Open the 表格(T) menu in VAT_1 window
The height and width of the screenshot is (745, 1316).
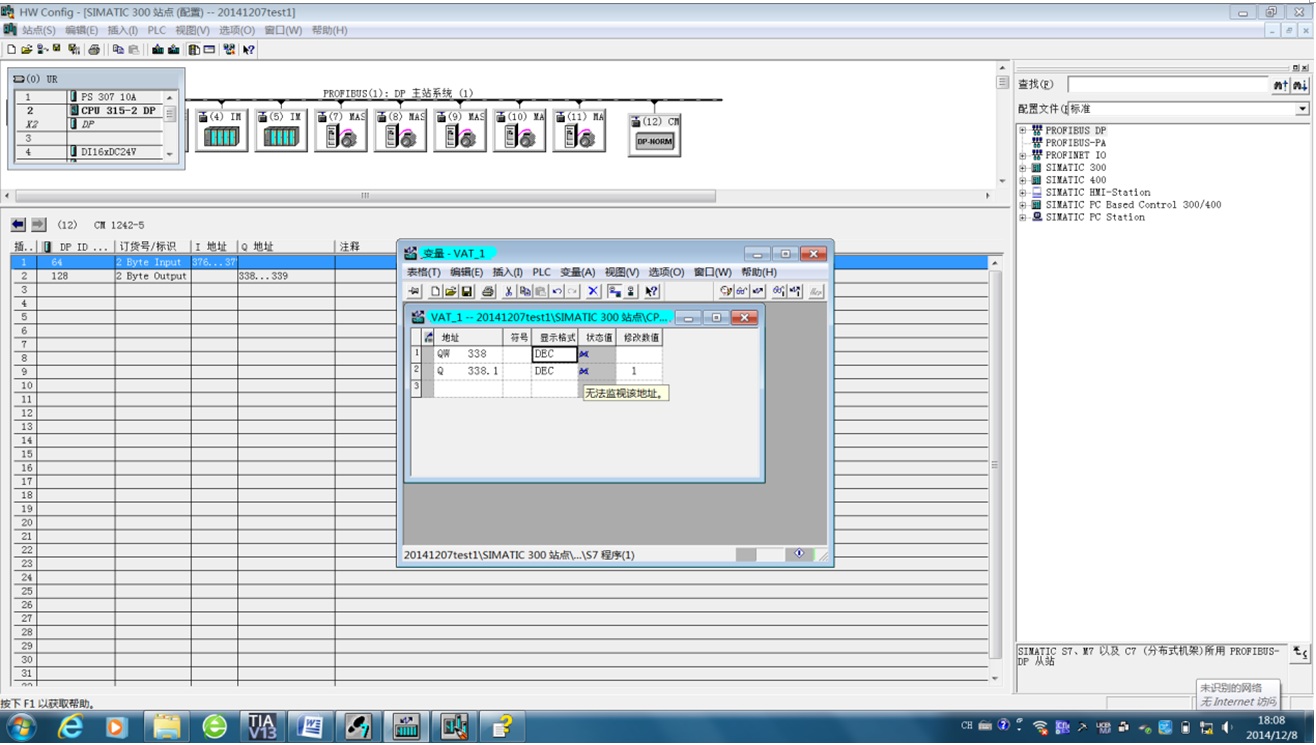(424, 272)
